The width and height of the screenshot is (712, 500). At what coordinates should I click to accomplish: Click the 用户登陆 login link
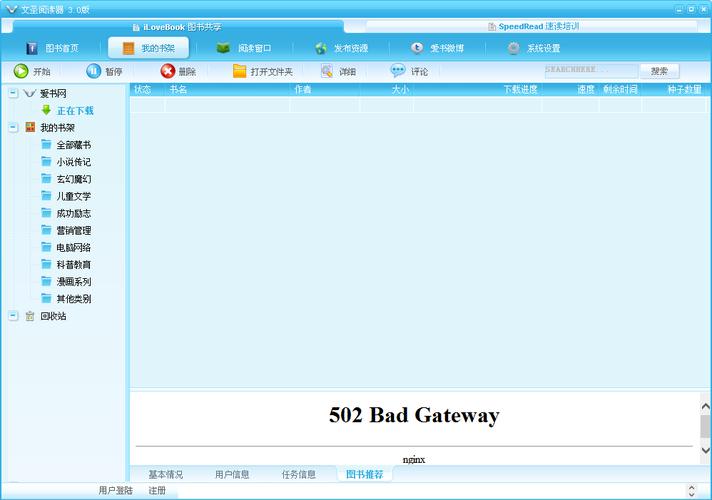click(x=116, y=490)
